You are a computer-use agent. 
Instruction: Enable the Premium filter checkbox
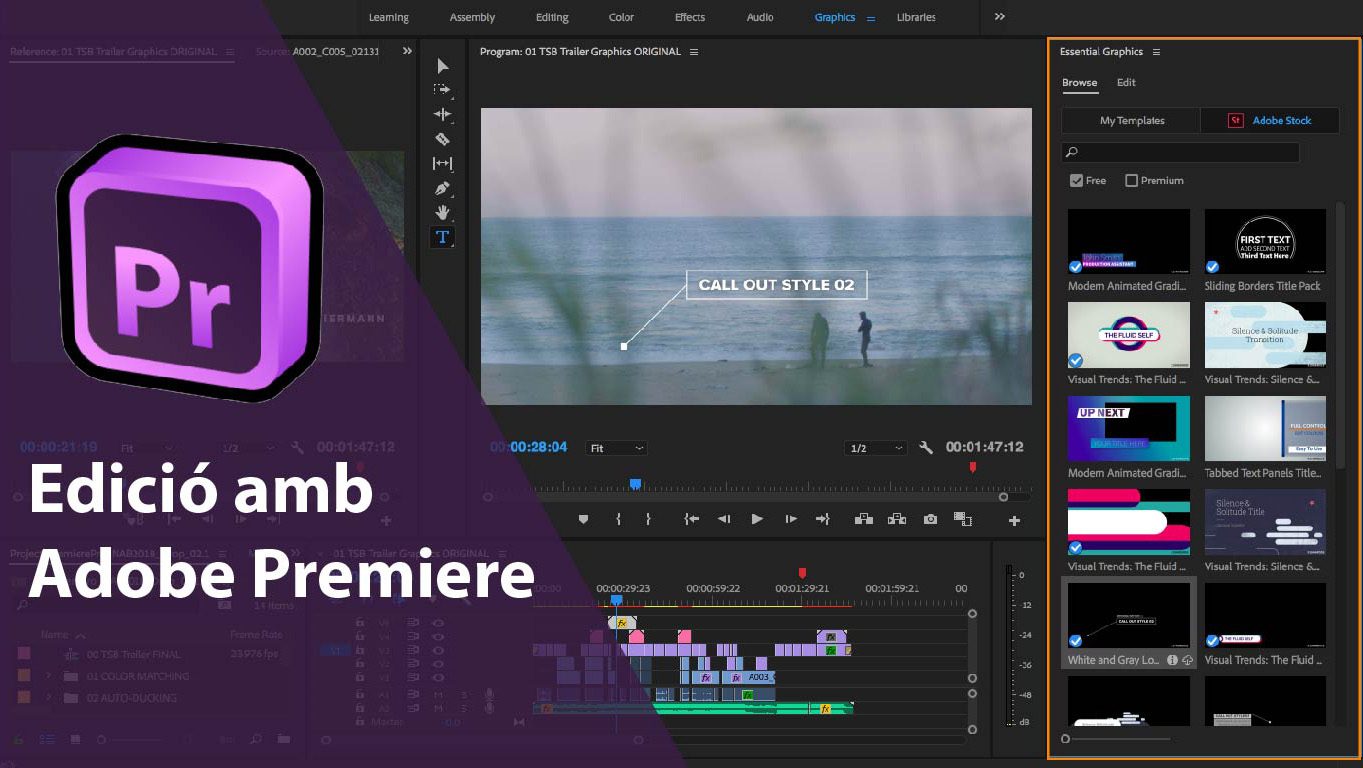[x=1131, y=180]
